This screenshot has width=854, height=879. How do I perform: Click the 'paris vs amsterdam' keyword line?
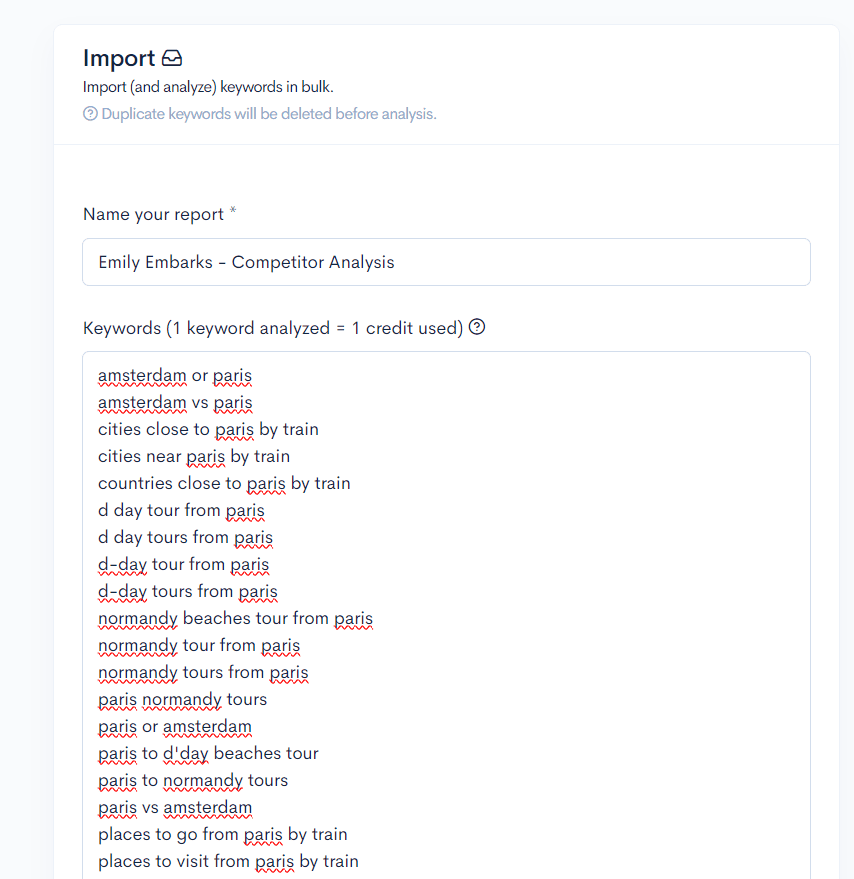point(175,808)
